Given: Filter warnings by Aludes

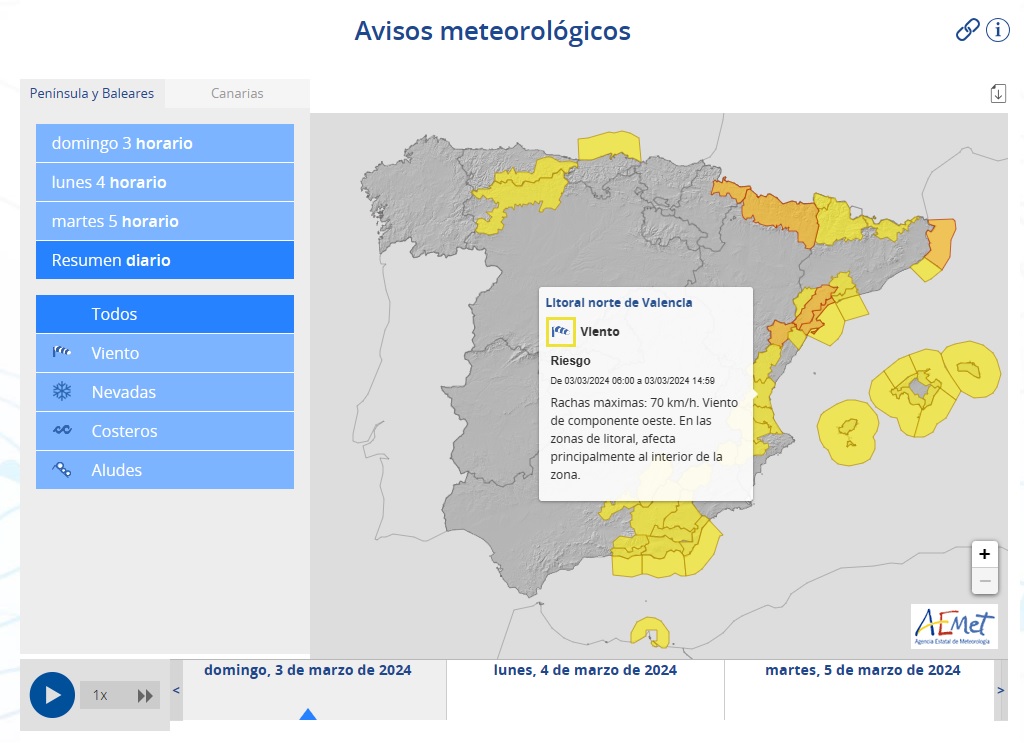Looking at the screenshot, I should point(165,470).
